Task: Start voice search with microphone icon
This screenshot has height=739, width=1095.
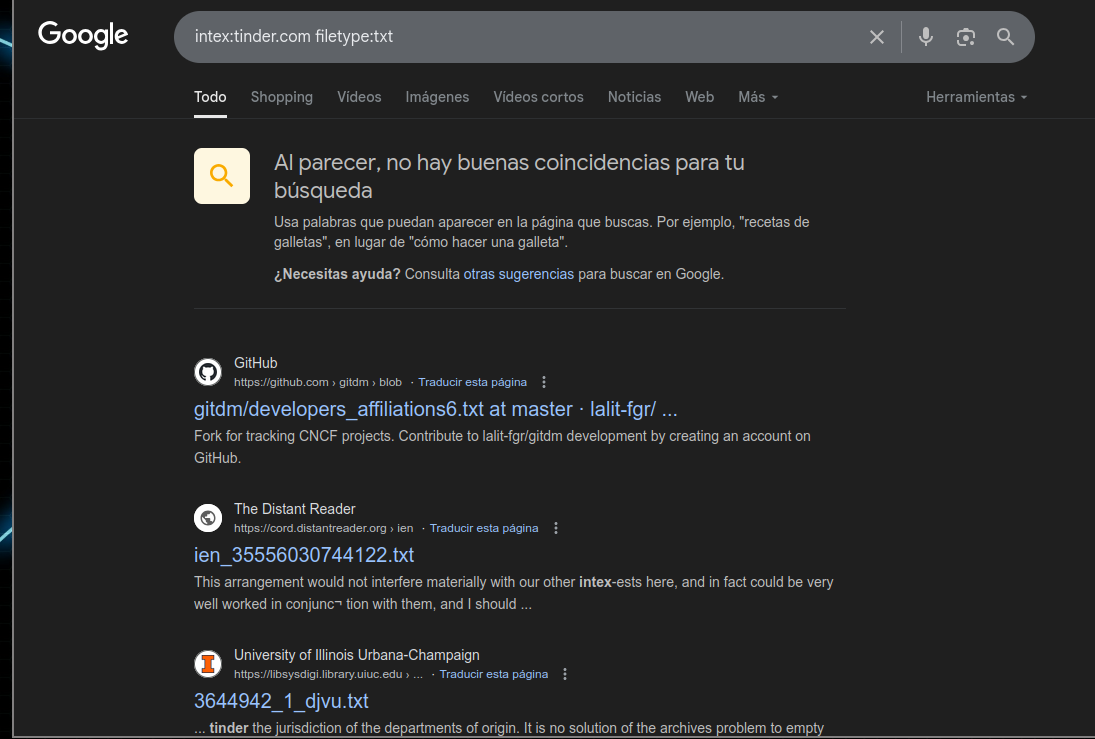Action: pos(925,37)
